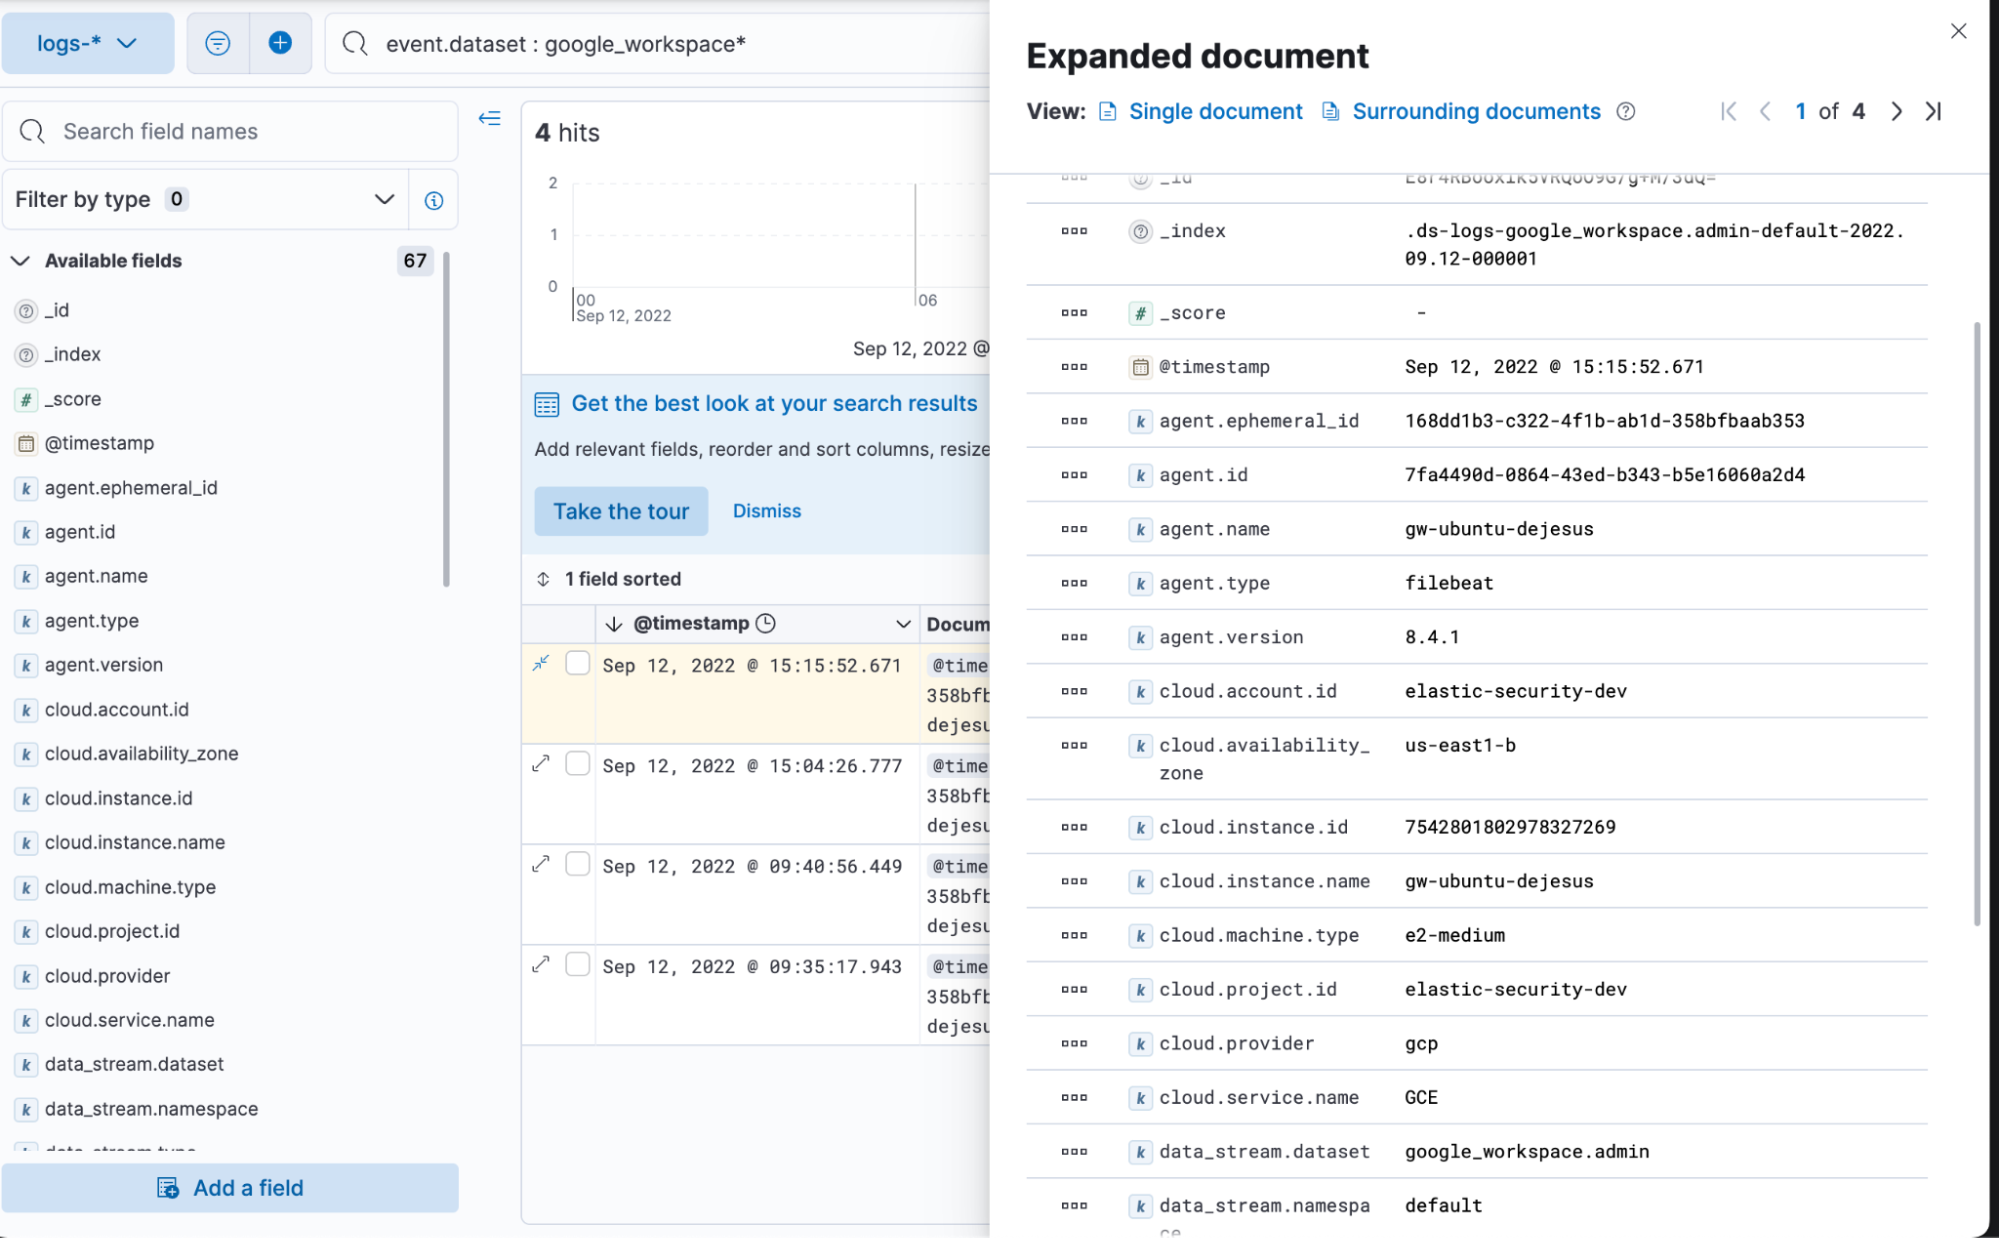The height and width of the screenshot is (1238, 1999).
Task: Close the Expanded document flyout
Action: click(1958, 31)
